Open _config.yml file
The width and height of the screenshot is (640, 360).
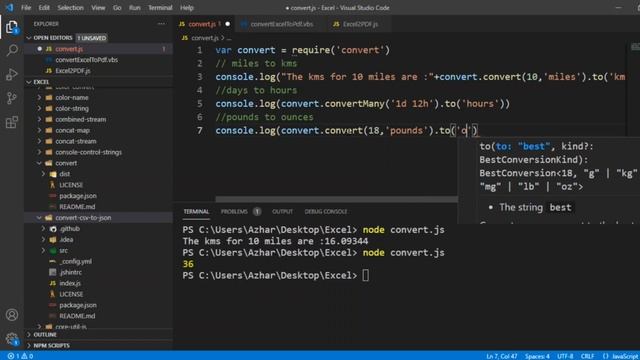pos(98,262)
